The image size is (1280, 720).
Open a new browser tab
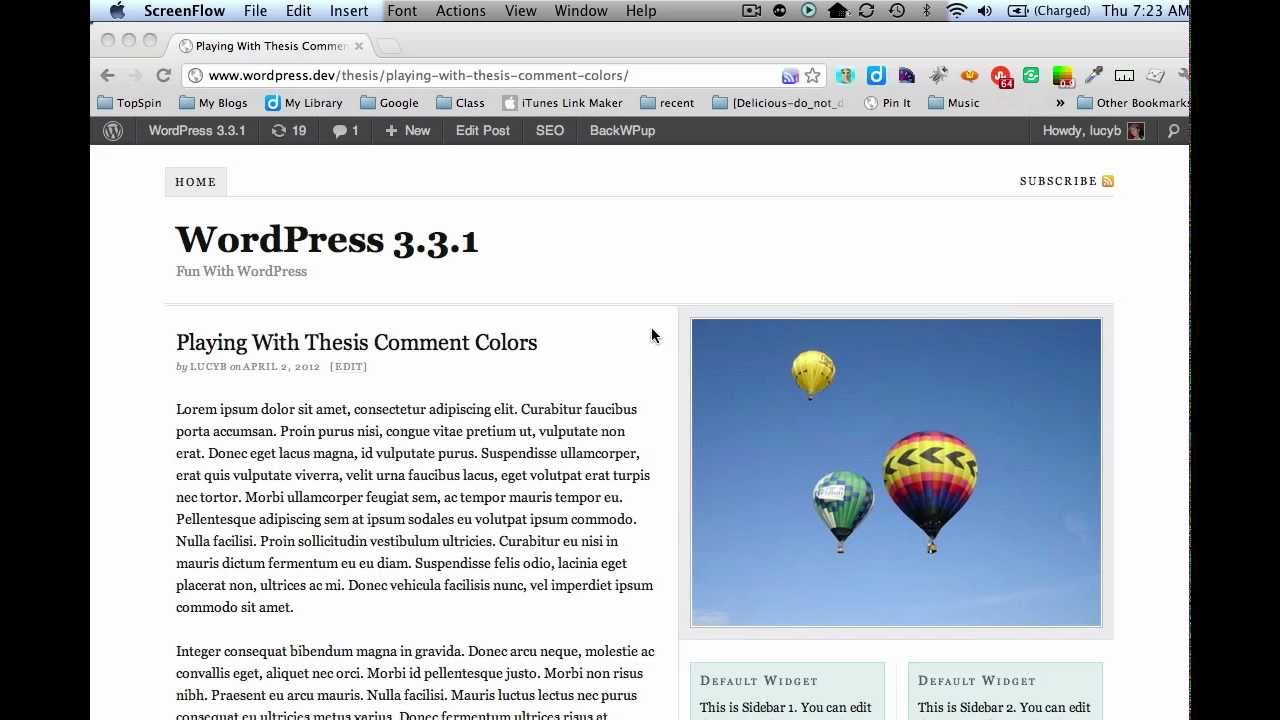tap(389, 46)
